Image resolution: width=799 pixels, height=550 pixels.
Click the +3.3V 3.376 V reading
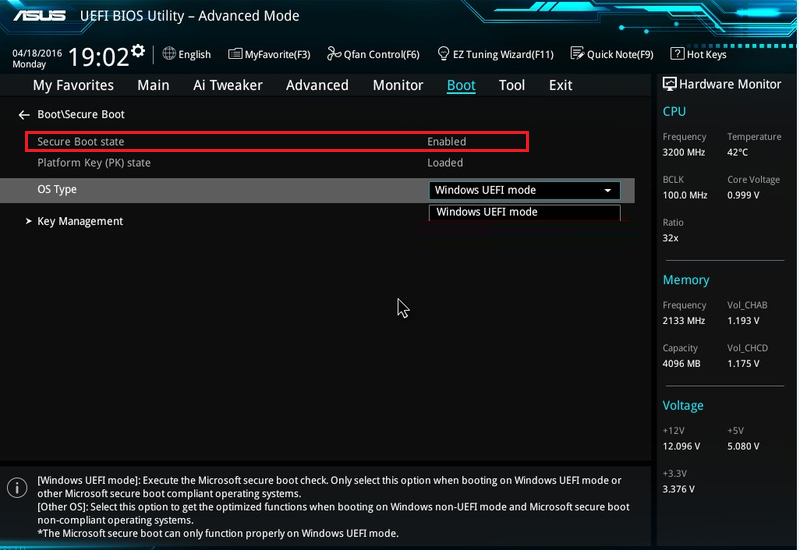coord(678,489)
